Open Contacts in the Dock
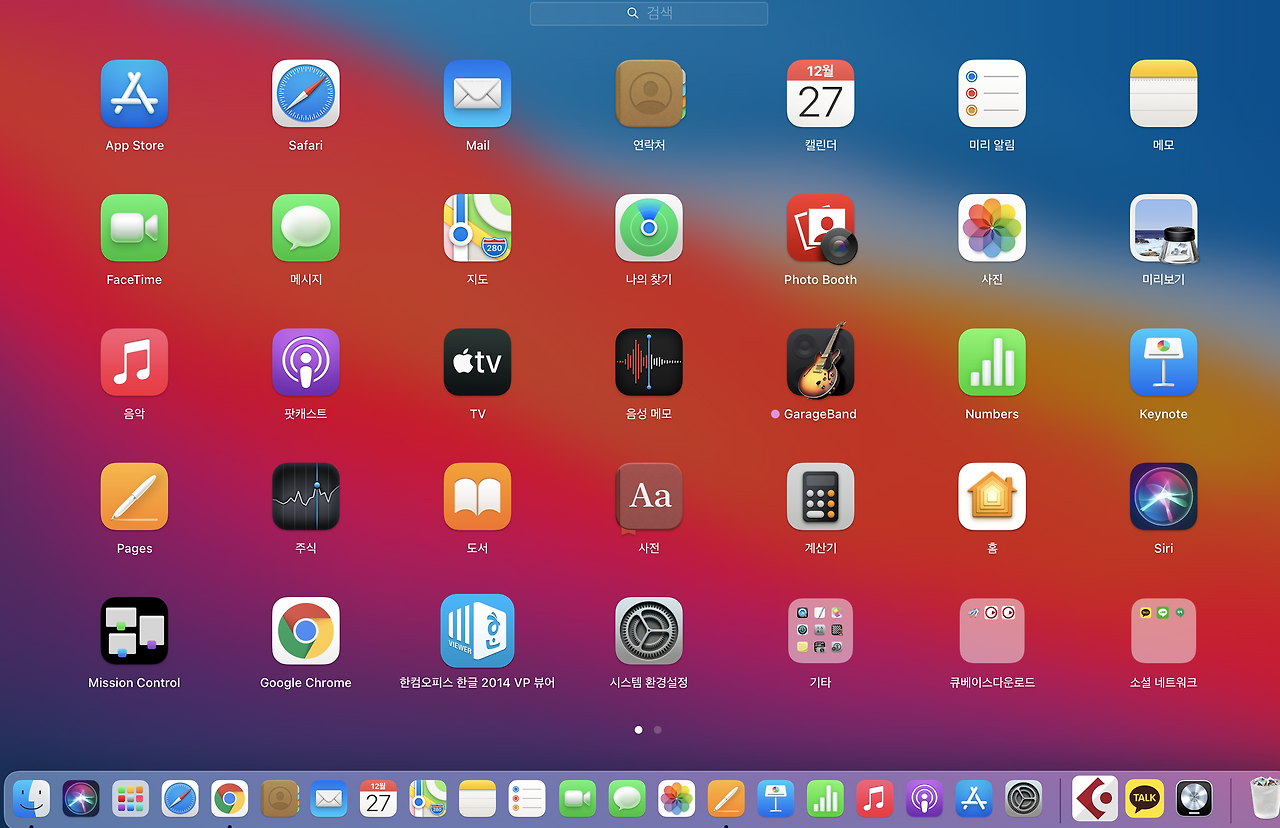 [279, 798]
